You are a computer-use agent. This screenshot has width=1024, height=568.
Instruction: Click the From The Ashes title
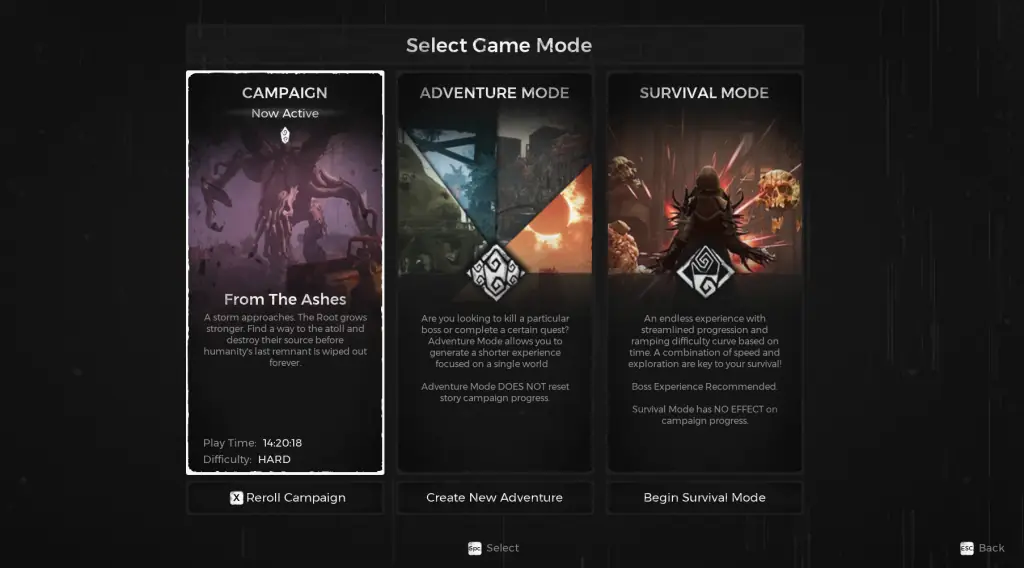point(285,300)
